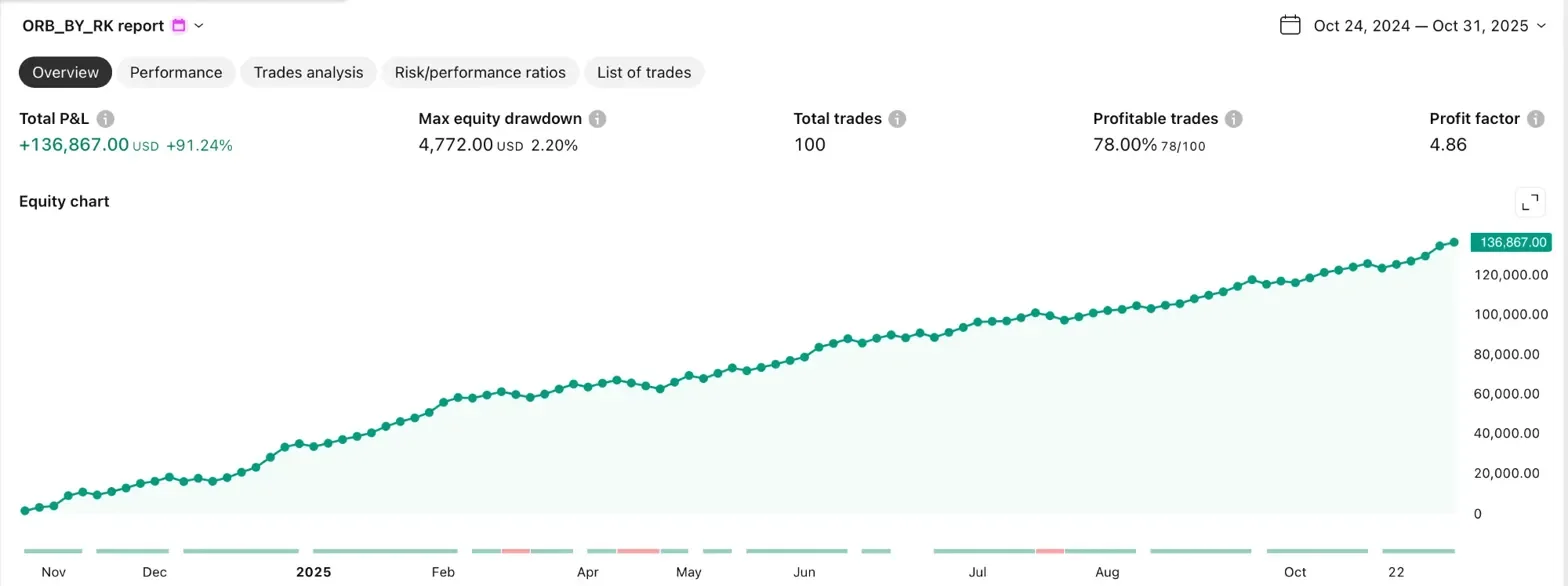The height and width of the screenshot is (586, 1568).
Task: Switch to the Performance tab
Action: tap(176, 72)
